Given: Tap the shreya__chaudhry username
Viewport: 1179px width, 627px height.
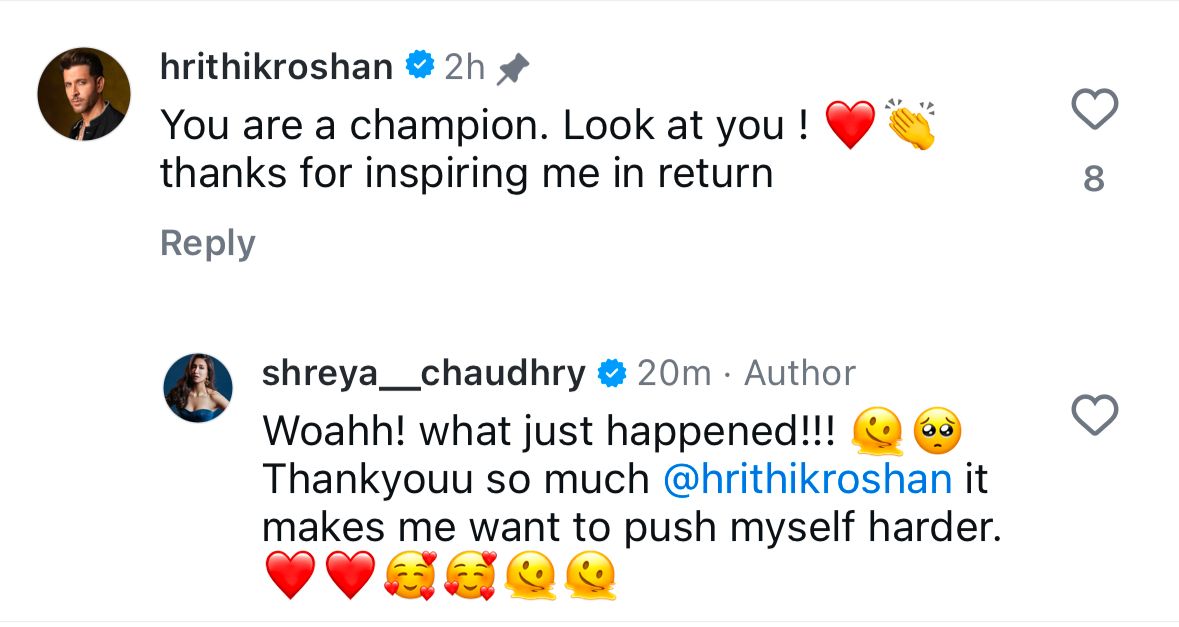Looking at the screenshot, I should (423, 374).
